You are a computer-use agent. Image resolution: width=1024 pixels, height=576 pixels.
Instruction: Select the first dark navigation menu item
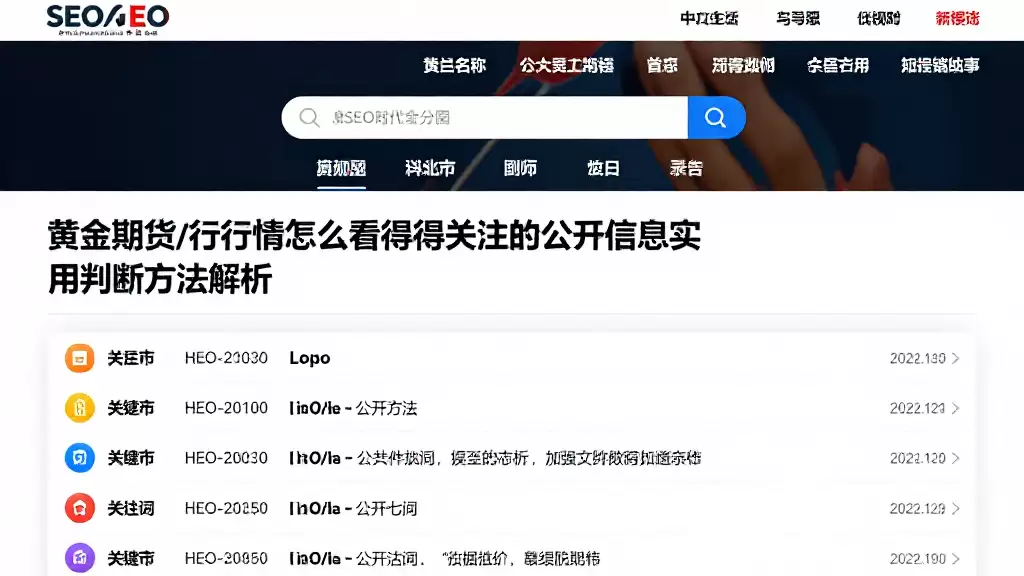455,65
